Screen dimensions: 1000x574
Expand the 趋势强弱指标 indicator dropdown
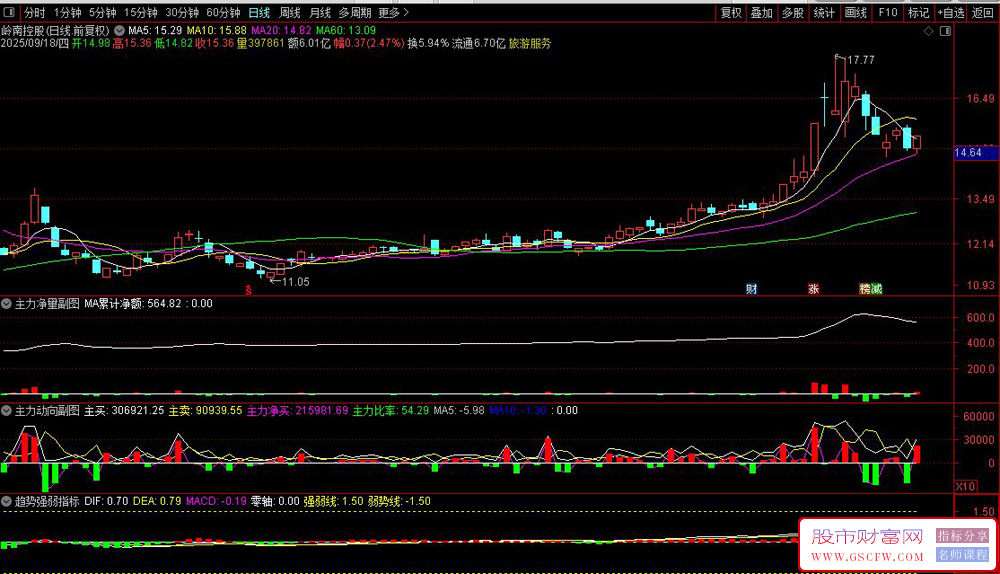click(x=6, y=501)
